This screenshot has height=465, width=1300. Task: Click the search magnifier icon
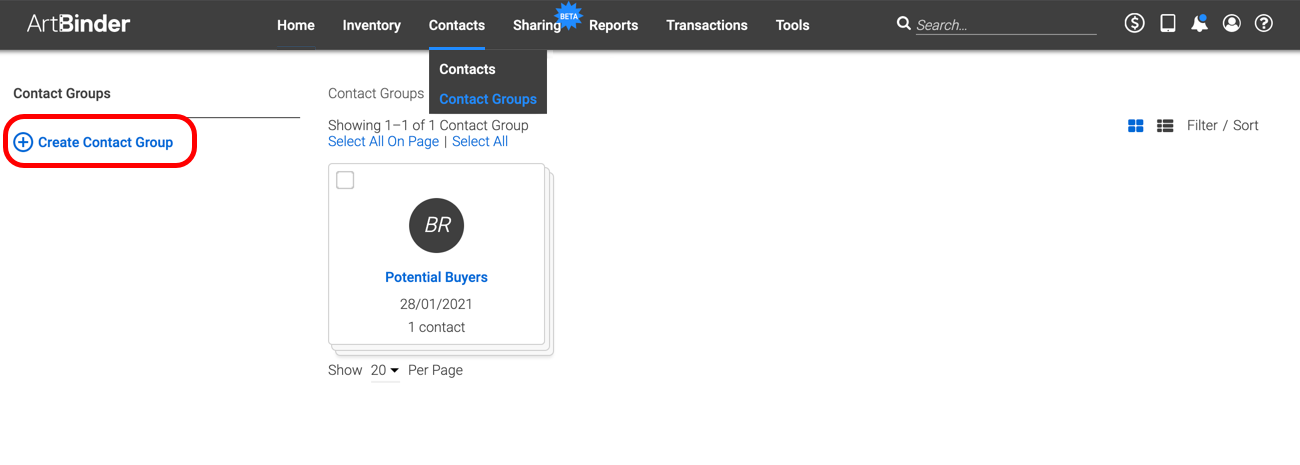904,24
